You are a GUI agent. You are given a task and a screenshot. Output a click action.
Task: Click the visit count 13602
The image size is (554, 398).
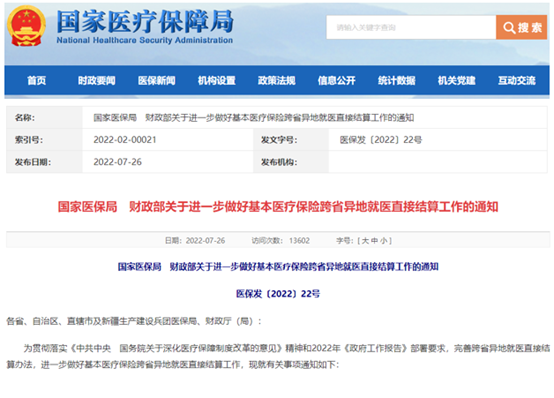pyautogui.click(x=299, y=241)
